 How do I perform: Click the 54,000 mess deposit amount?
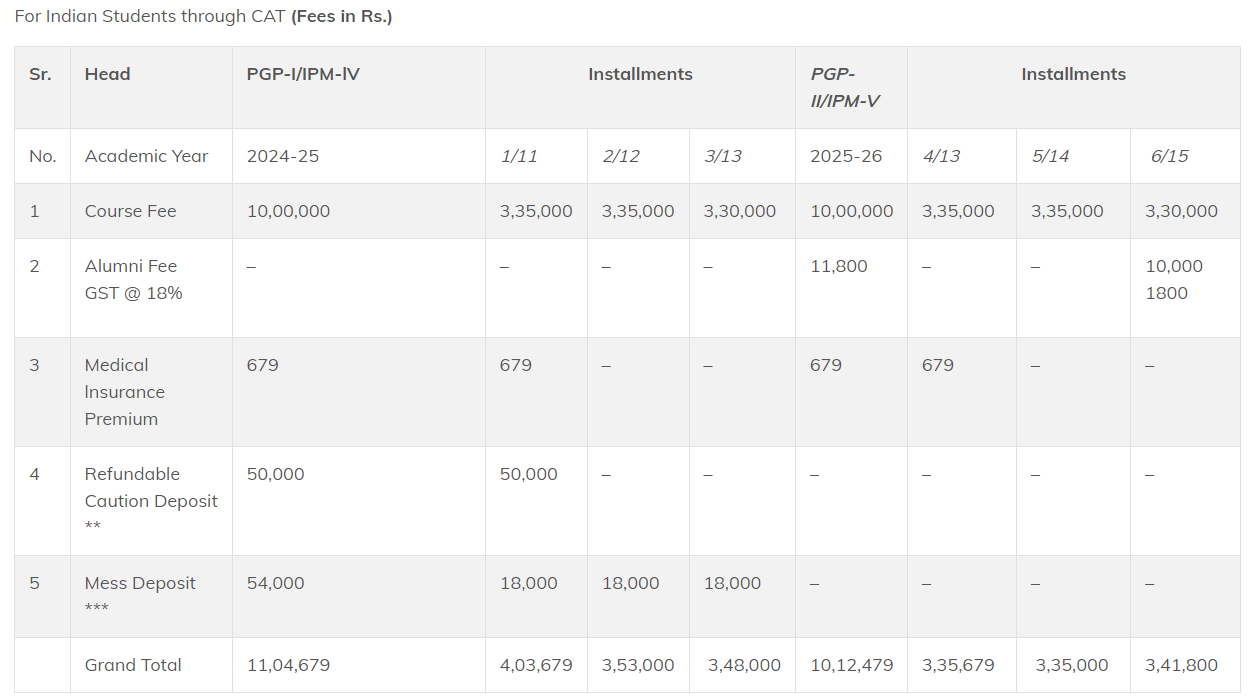pyautogui.click(x=275, y=583)
